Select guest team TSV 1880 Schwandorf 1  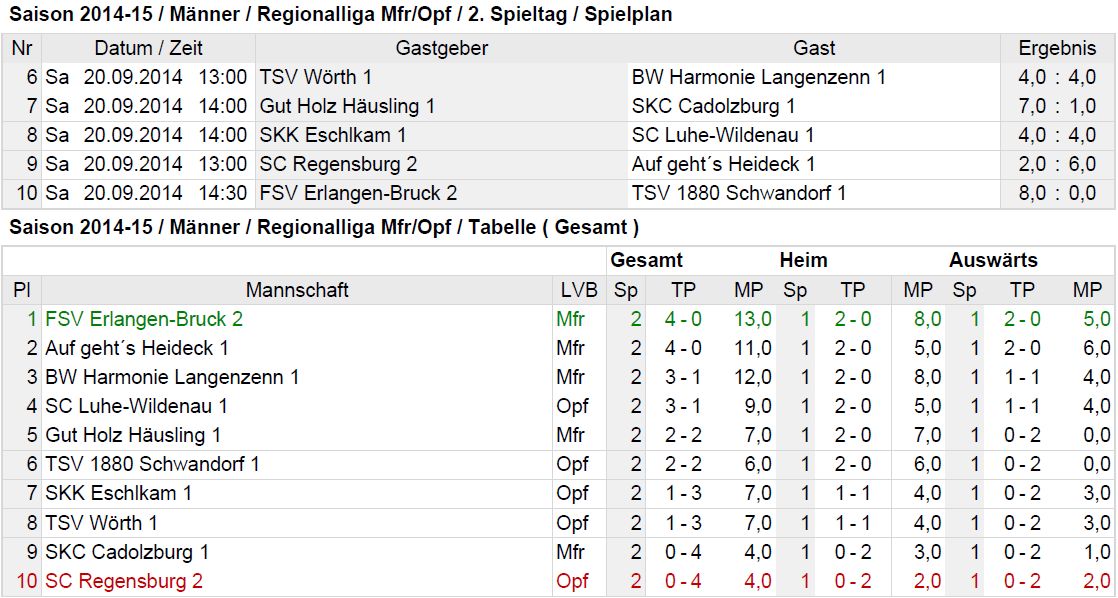[739, 193]
